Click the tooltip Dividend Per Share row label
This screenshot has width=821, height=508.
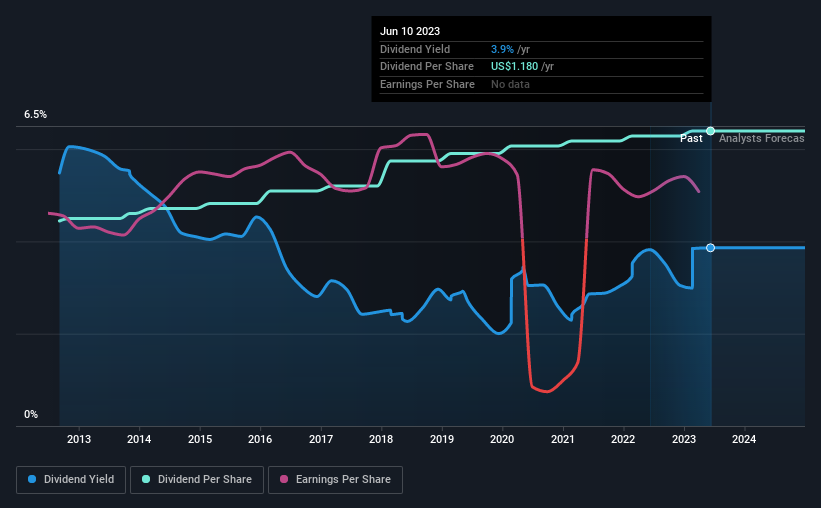point(427,67)
